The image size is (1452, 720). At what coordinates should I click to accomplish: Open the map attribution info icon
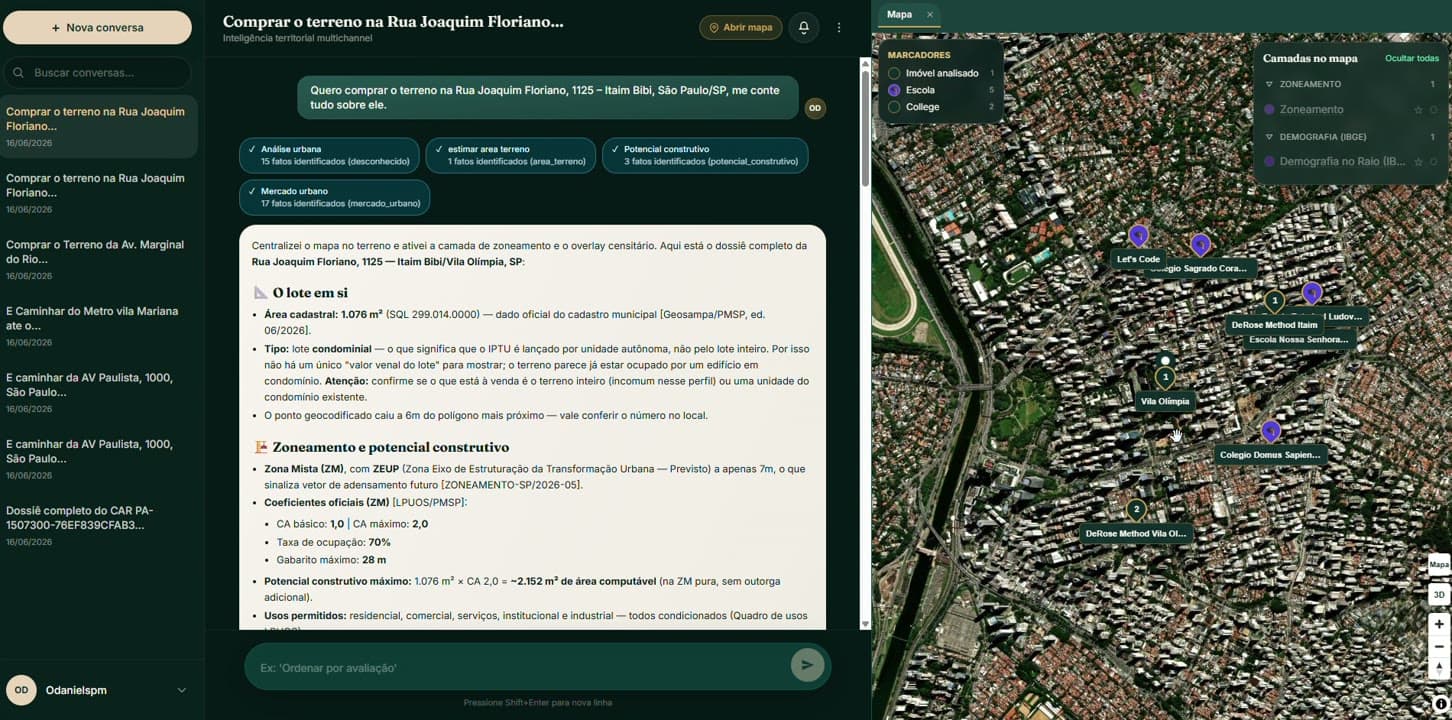(1441, 704)
